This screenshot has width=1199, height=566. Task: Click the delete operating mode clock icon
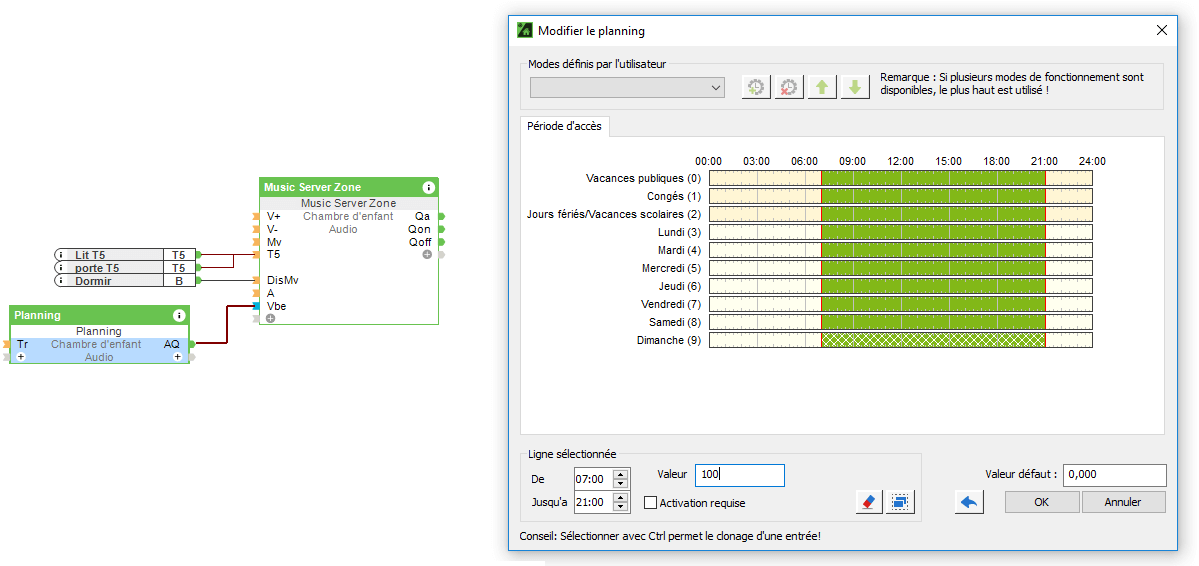(789, 87)
